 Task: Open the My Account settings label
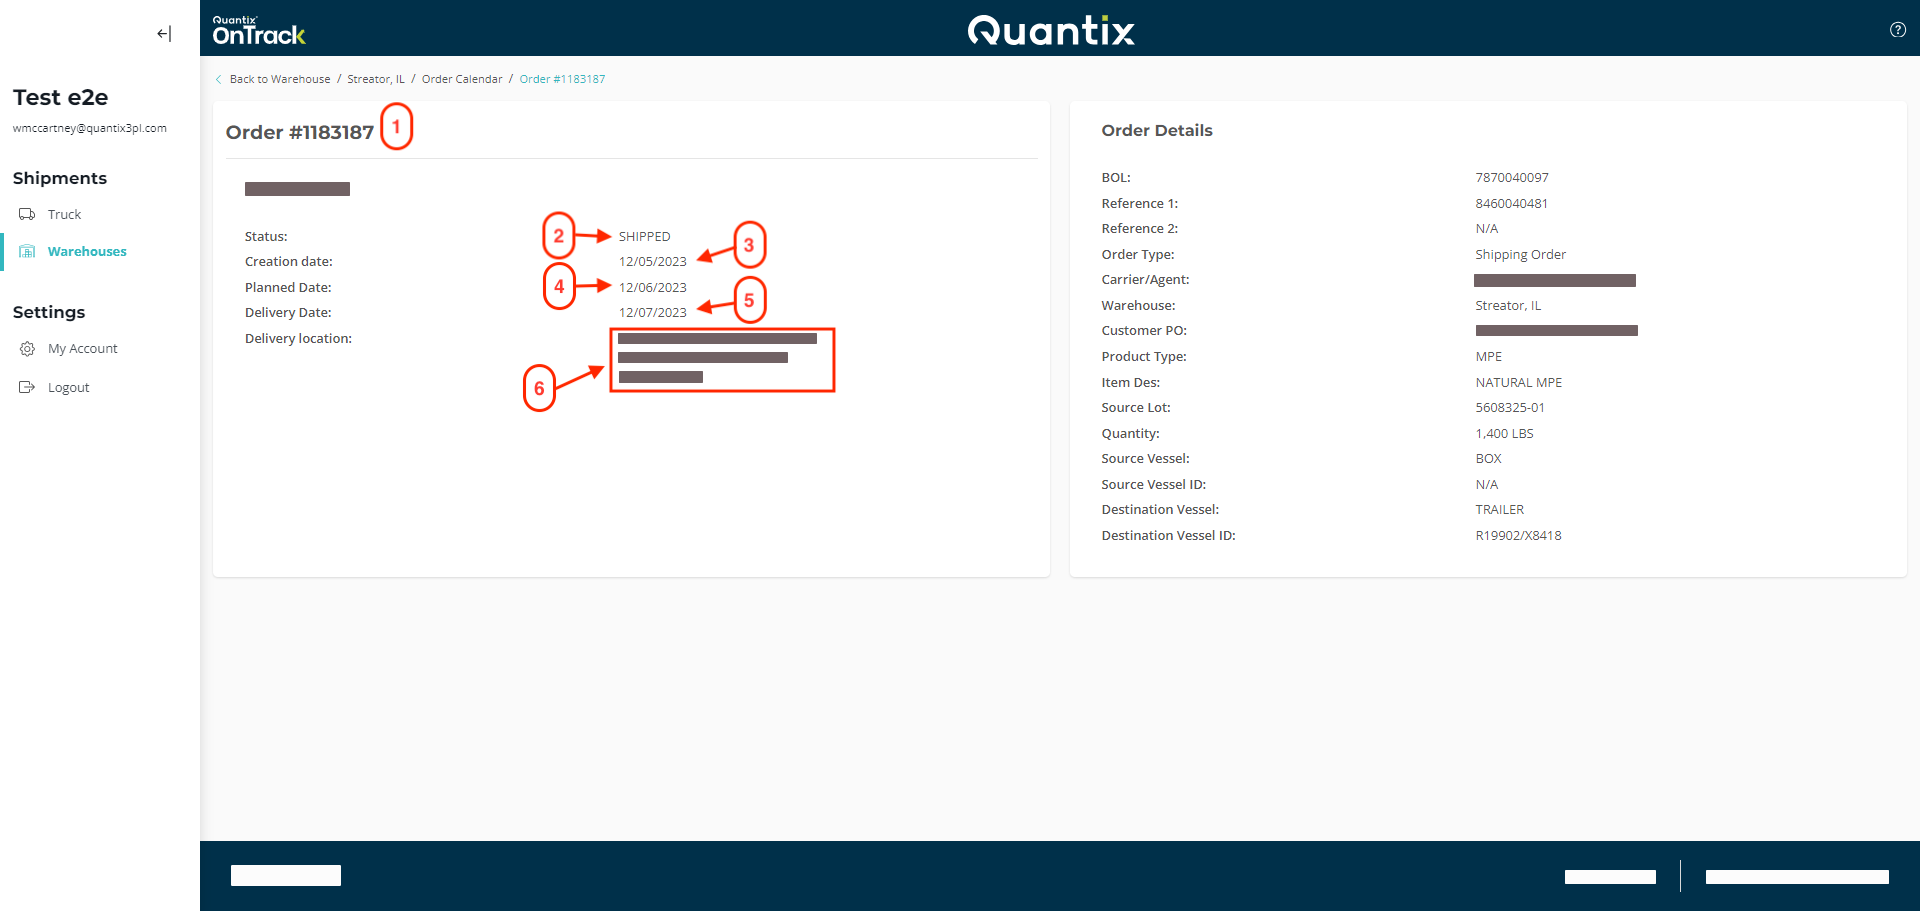83,349
